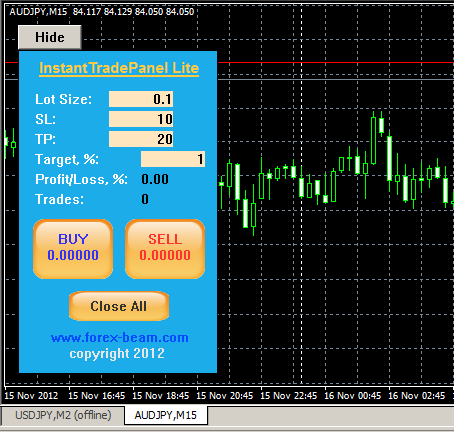This screenshot has width=454, height=432.
Task: Select the TP value field
Action: [141, 139]
